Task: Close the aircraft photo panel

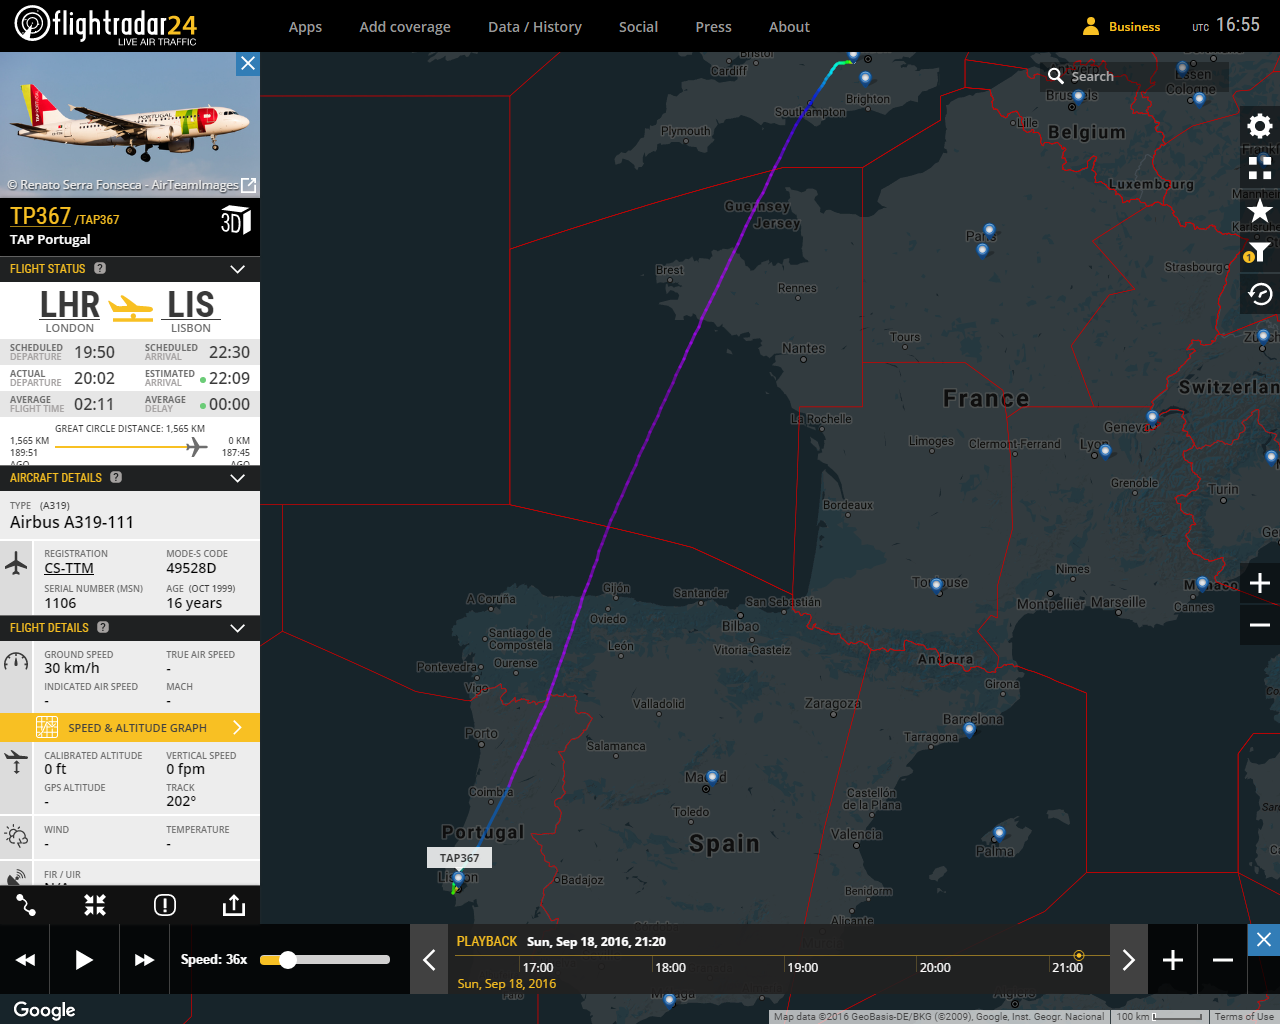Action: (248, 64)
